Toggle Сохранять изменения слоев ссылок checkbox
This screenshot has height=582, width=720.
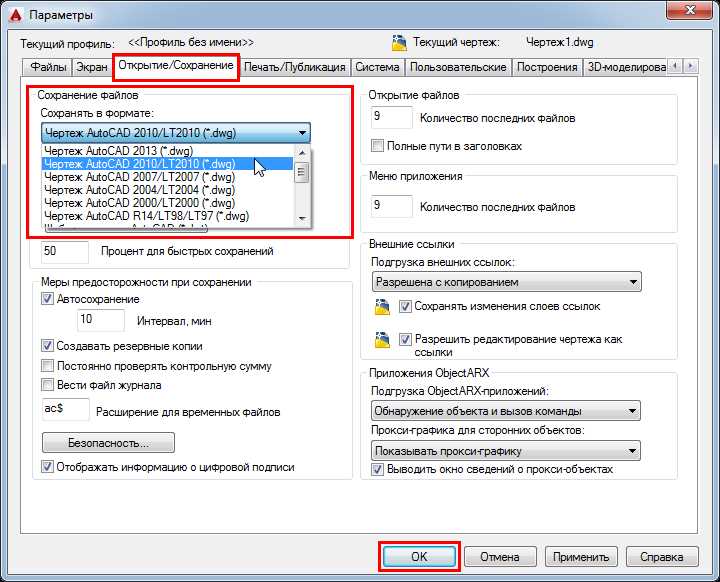point(405,306)
